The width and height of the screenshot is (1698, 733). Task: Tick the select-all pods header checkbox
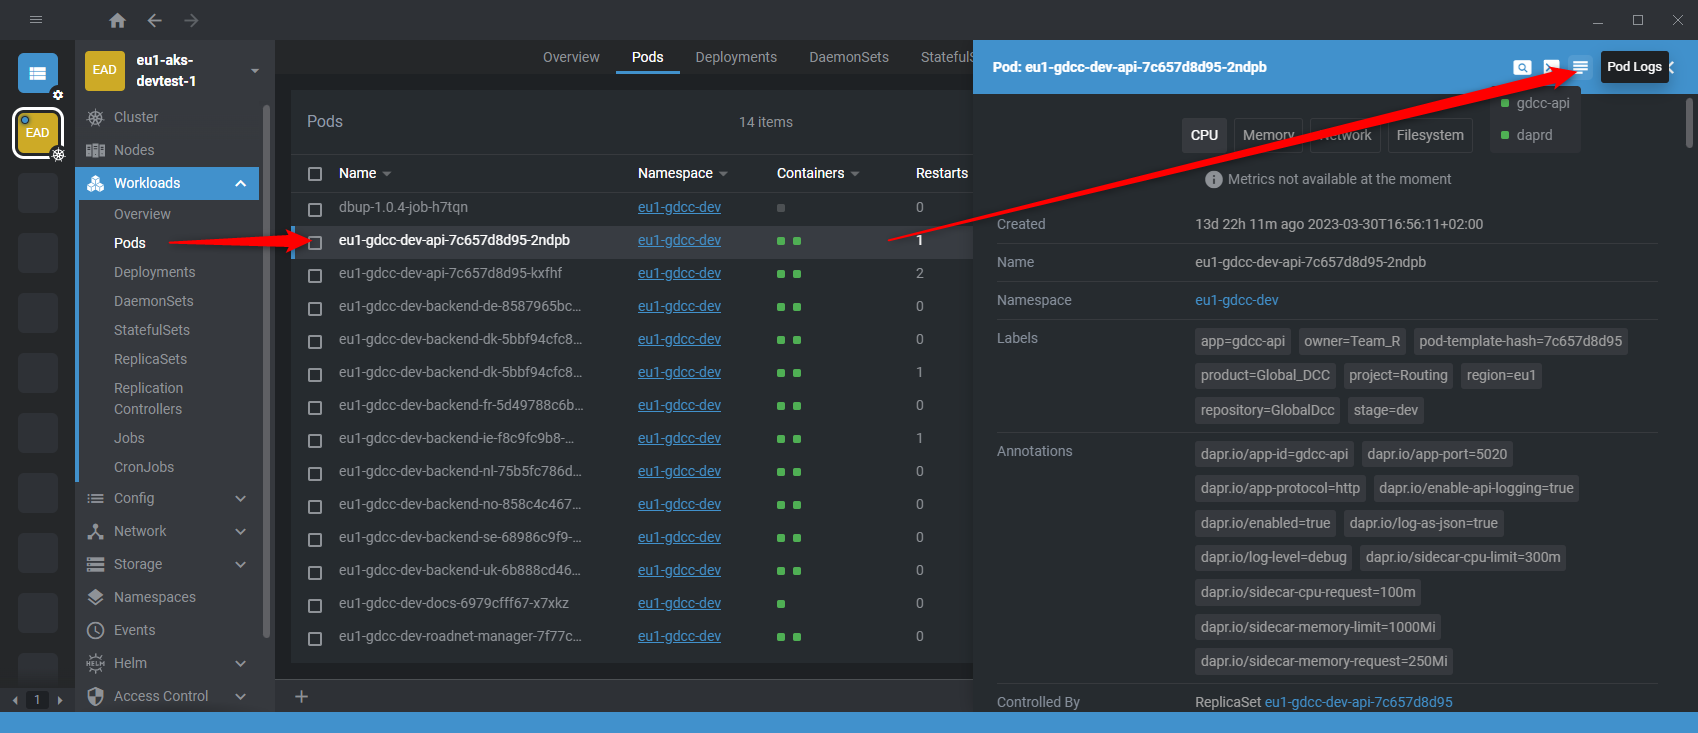tap(315, 174)
